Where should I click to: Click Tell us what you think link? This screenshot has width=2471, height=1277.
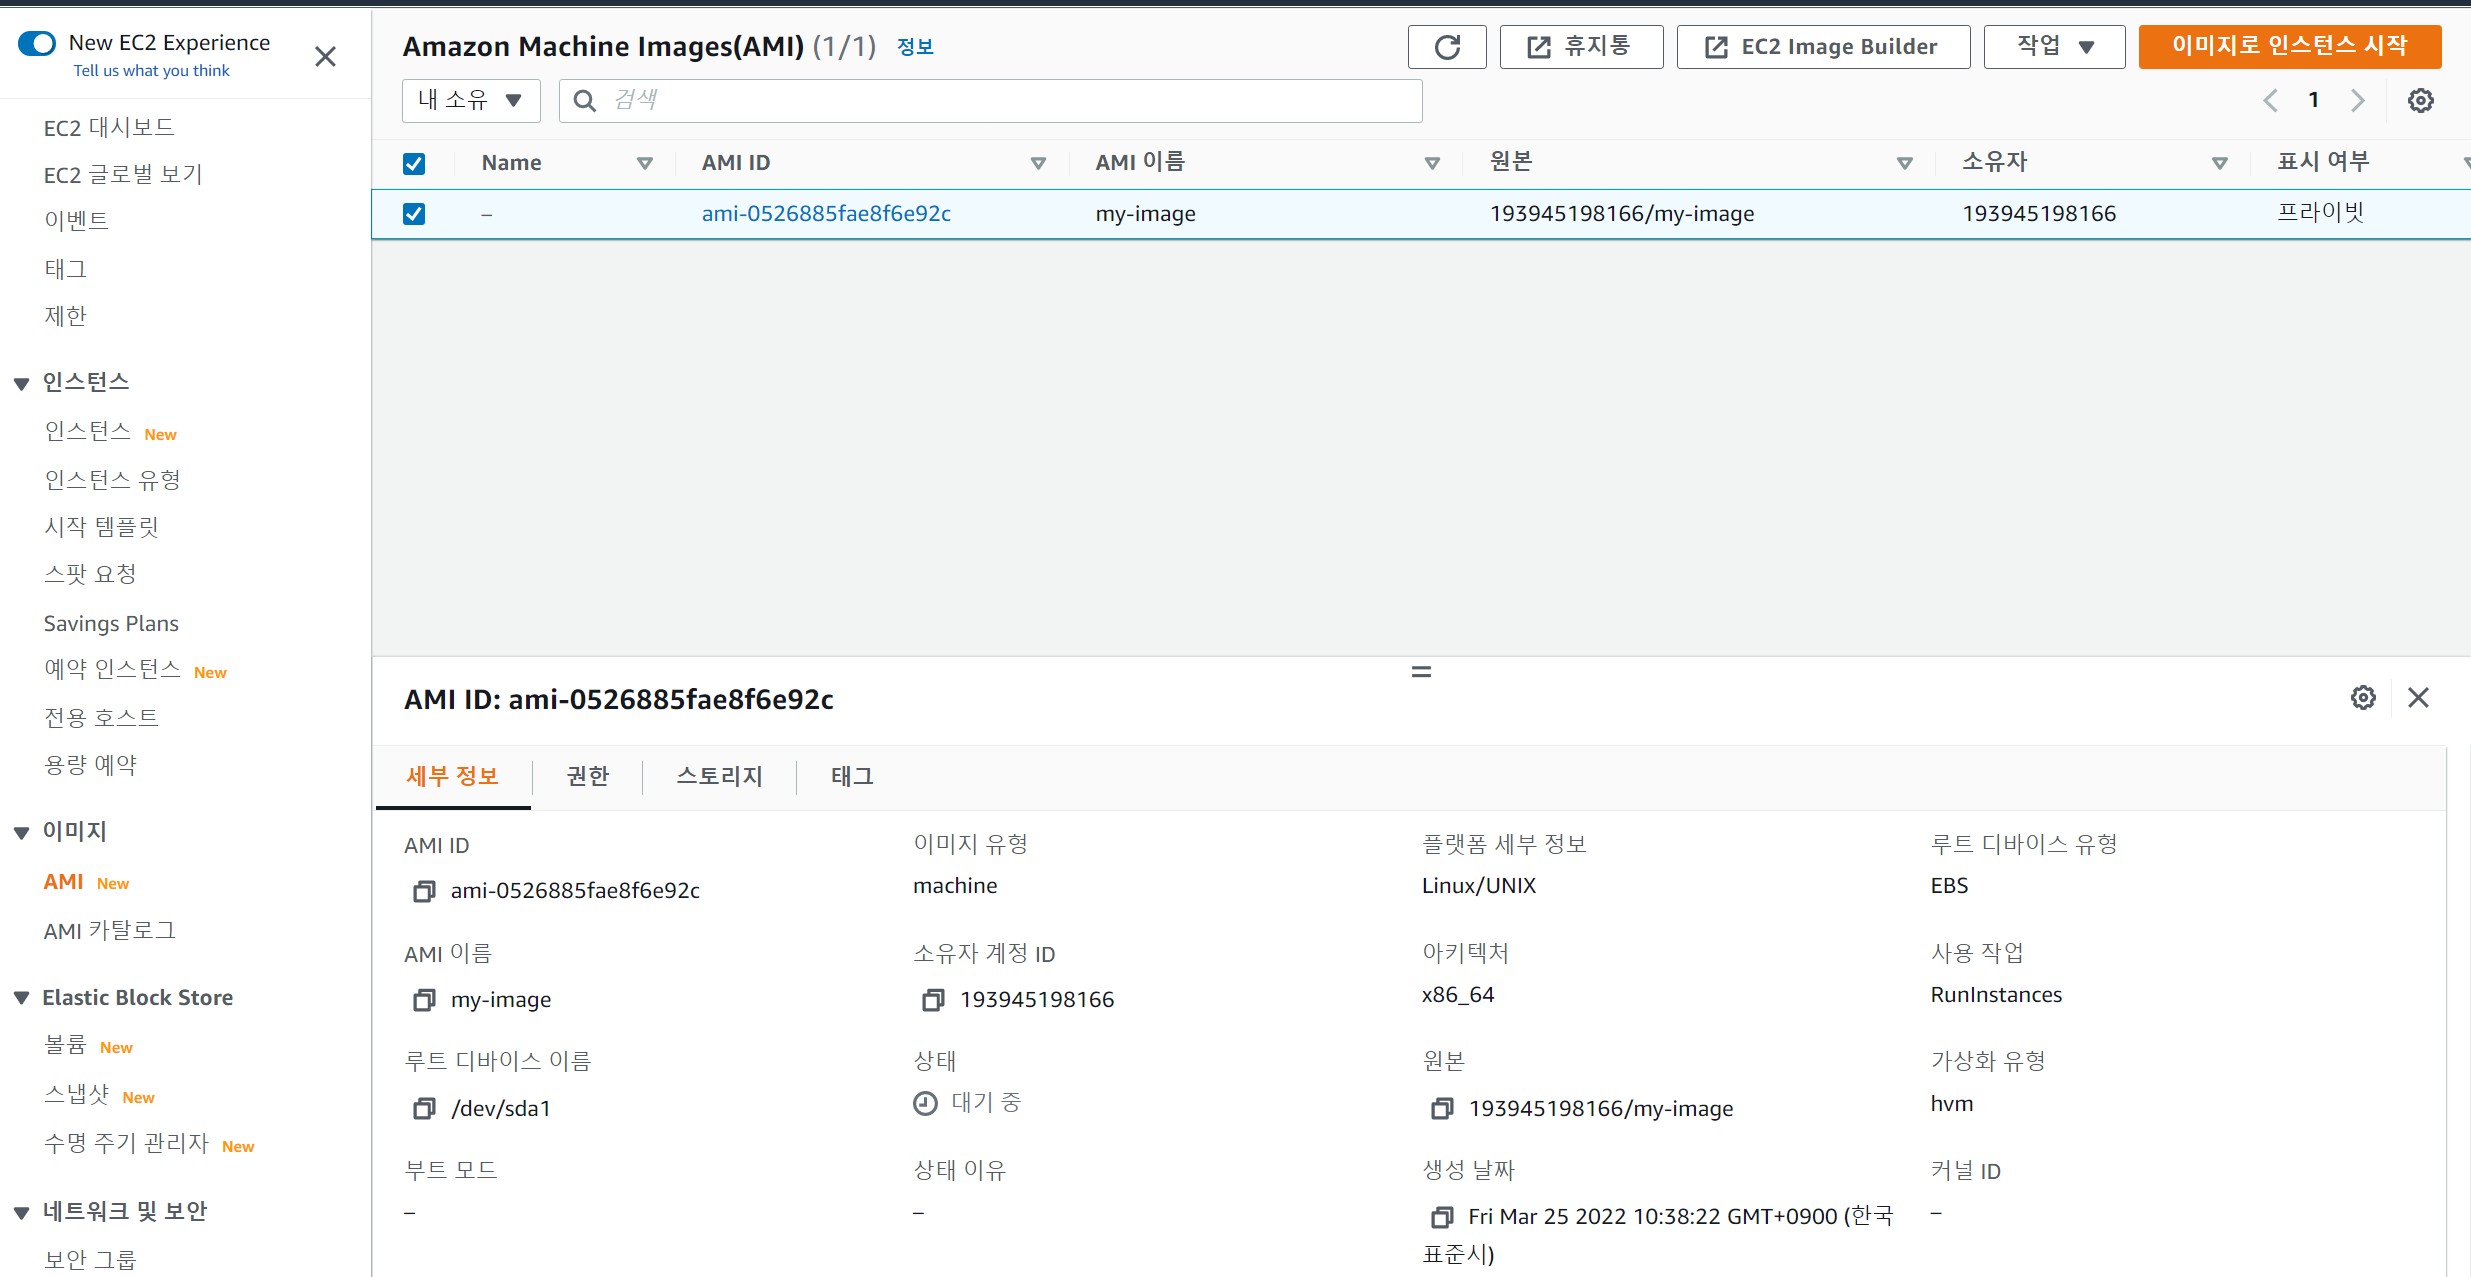point(151,71)
